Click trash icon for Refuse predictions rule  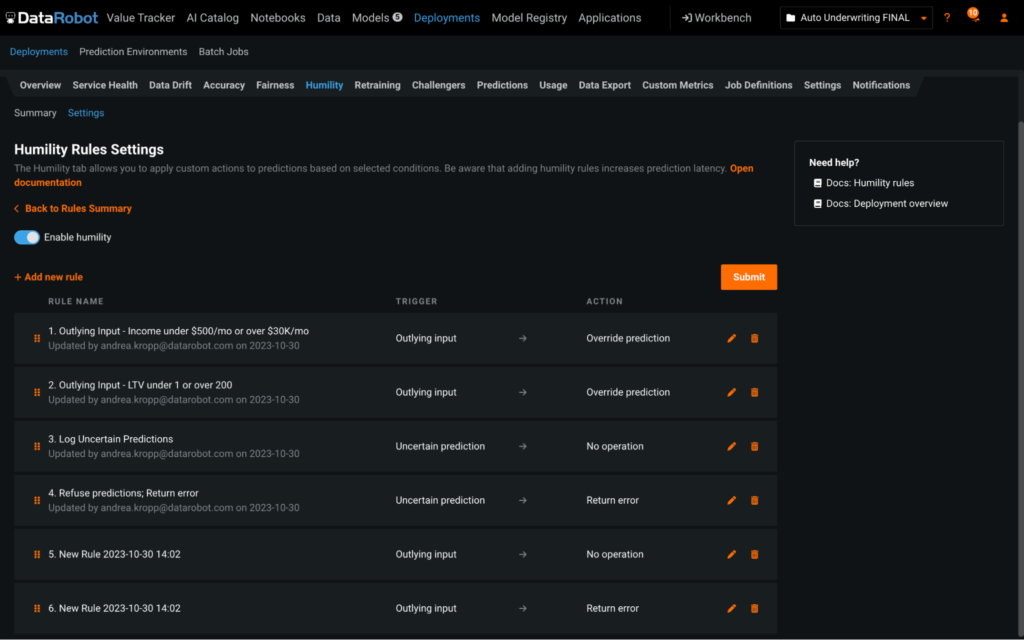point(754,501)
